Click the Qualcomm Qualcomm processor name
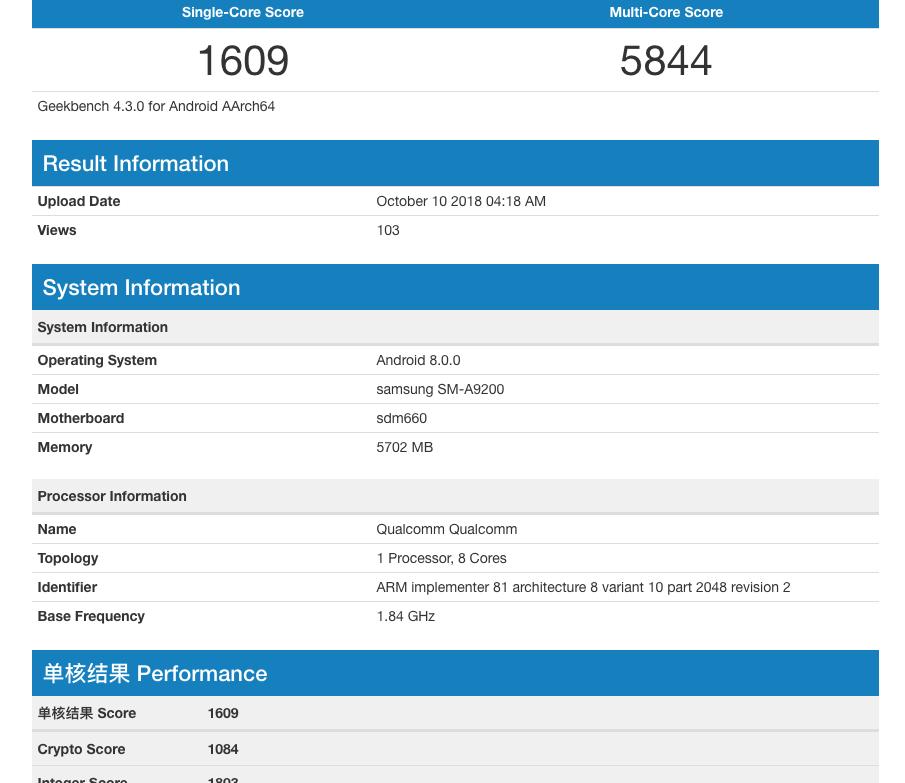905x783 pixels. click(446, 529)
